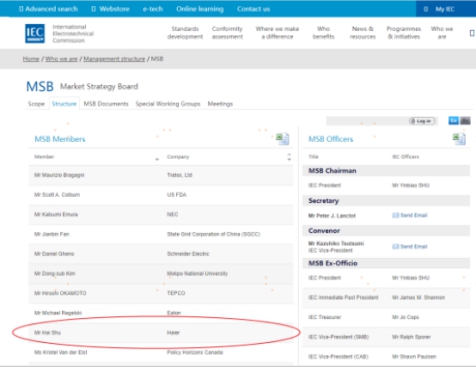
Task: Click the MSB Ex-Officio heading
Action: [333, 263]
